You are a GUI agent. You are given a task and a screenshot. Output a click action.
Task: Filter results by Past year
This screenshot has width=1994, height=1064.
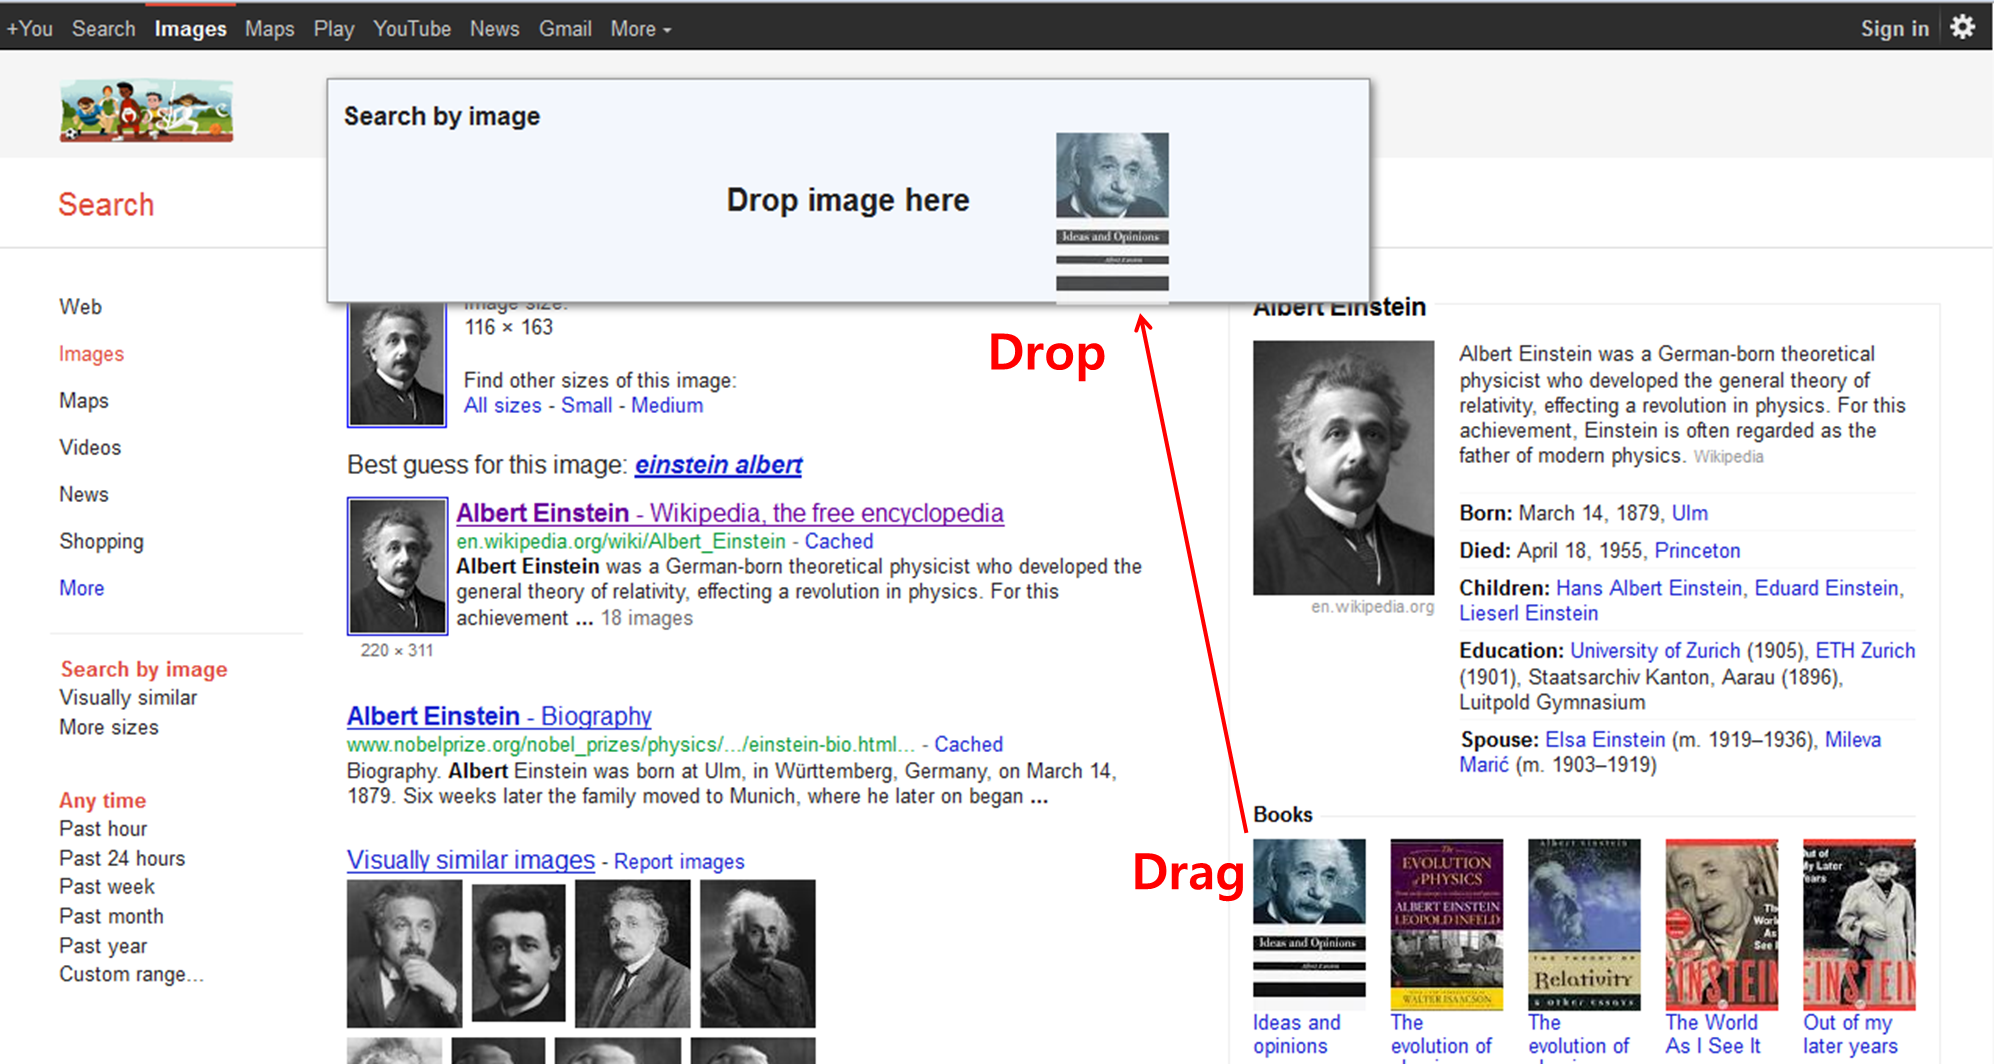[103, 946]
